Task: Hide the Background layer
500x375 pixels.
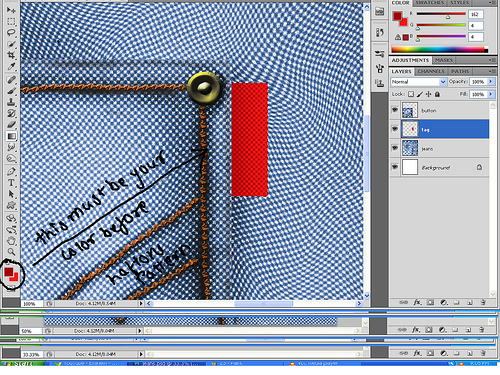Action: (395, 167)
